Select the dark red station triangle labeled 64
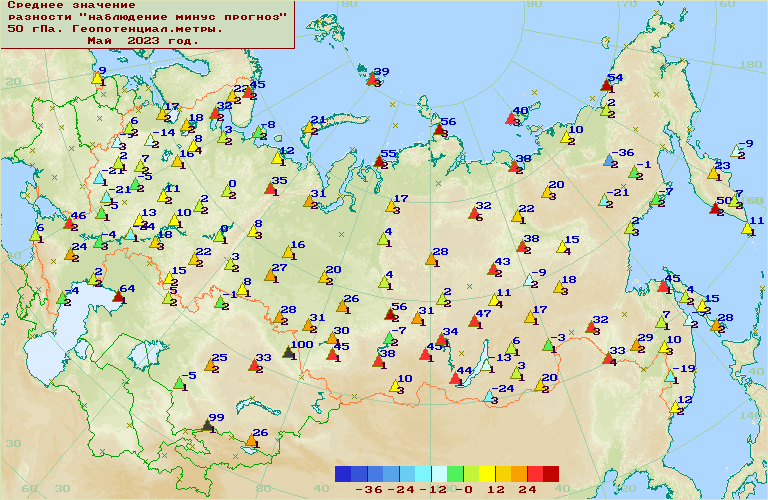Screen dimensions: 768x500 click(x=119, y=296)
